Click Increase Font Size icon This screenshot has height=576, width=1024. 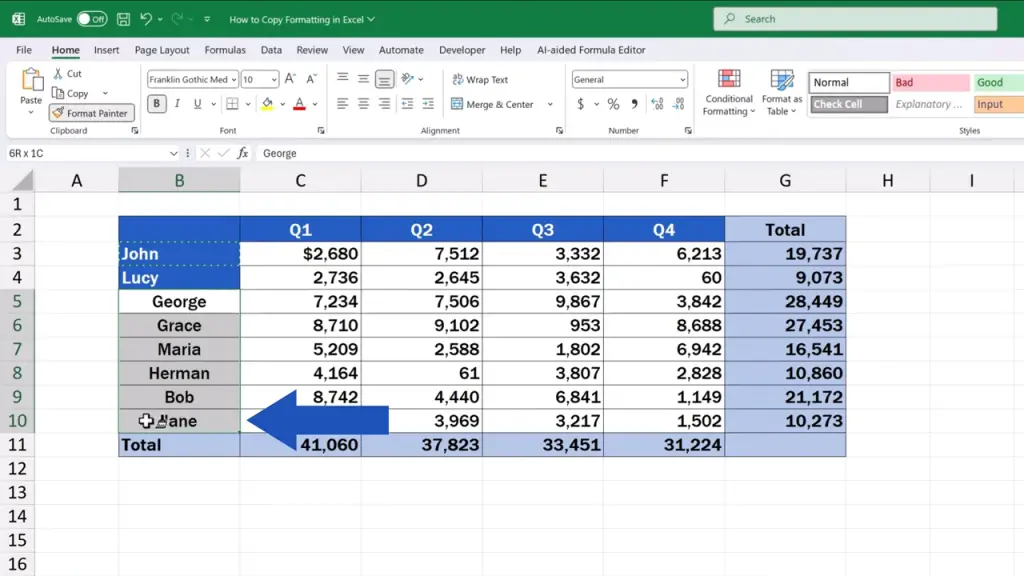[x=290, y=79]
